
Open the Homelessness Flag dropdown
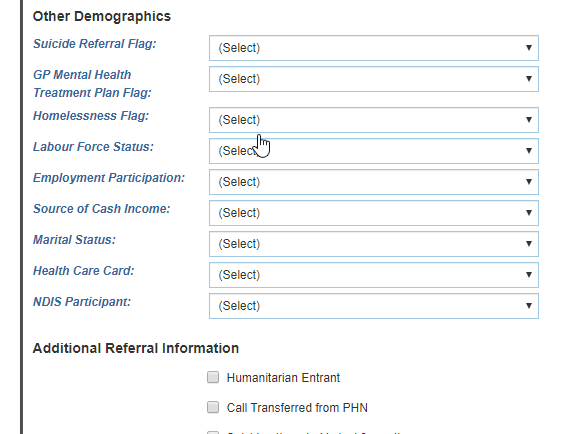(x=374, y=120)
